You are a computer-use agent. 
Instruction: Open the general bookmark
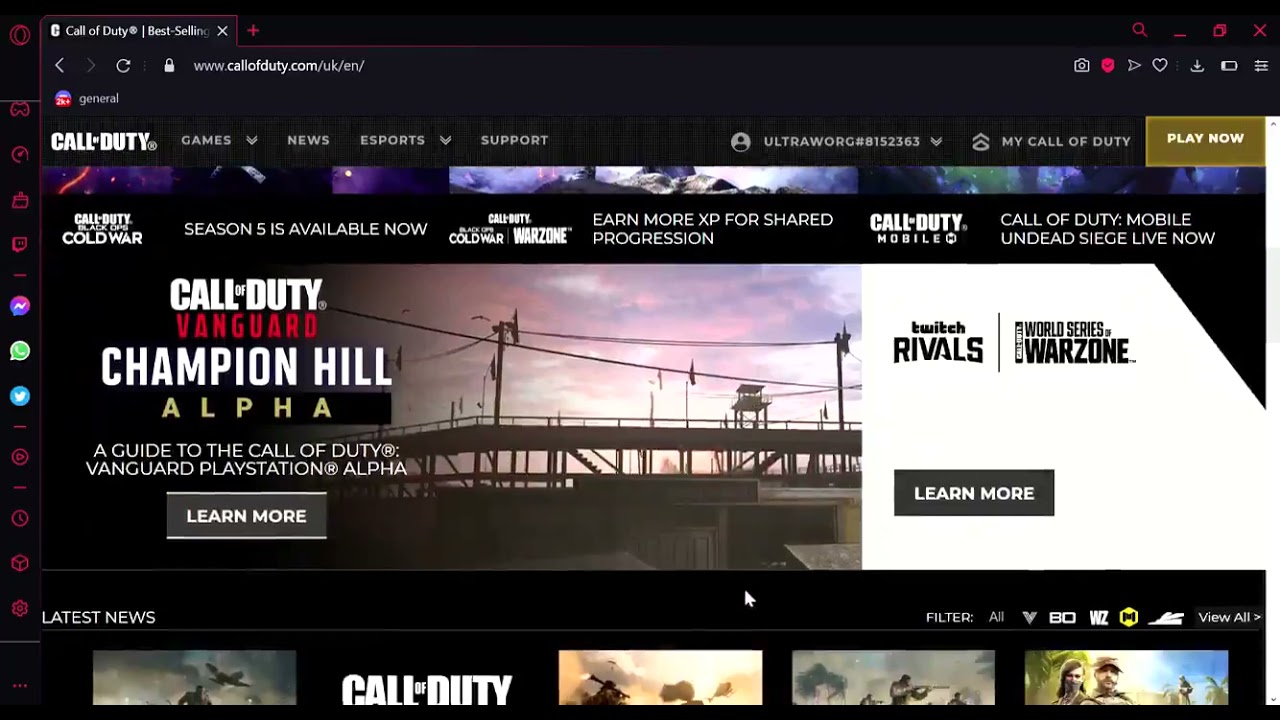87,98
